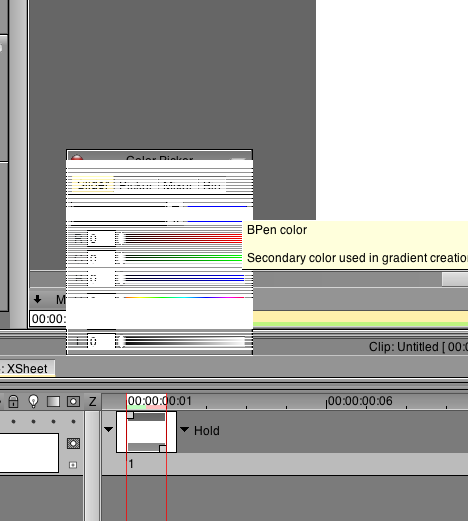Click the gradient opacity icon in timeline header
The height and width of the screenshot is (521, 468).
click(53, 401)
